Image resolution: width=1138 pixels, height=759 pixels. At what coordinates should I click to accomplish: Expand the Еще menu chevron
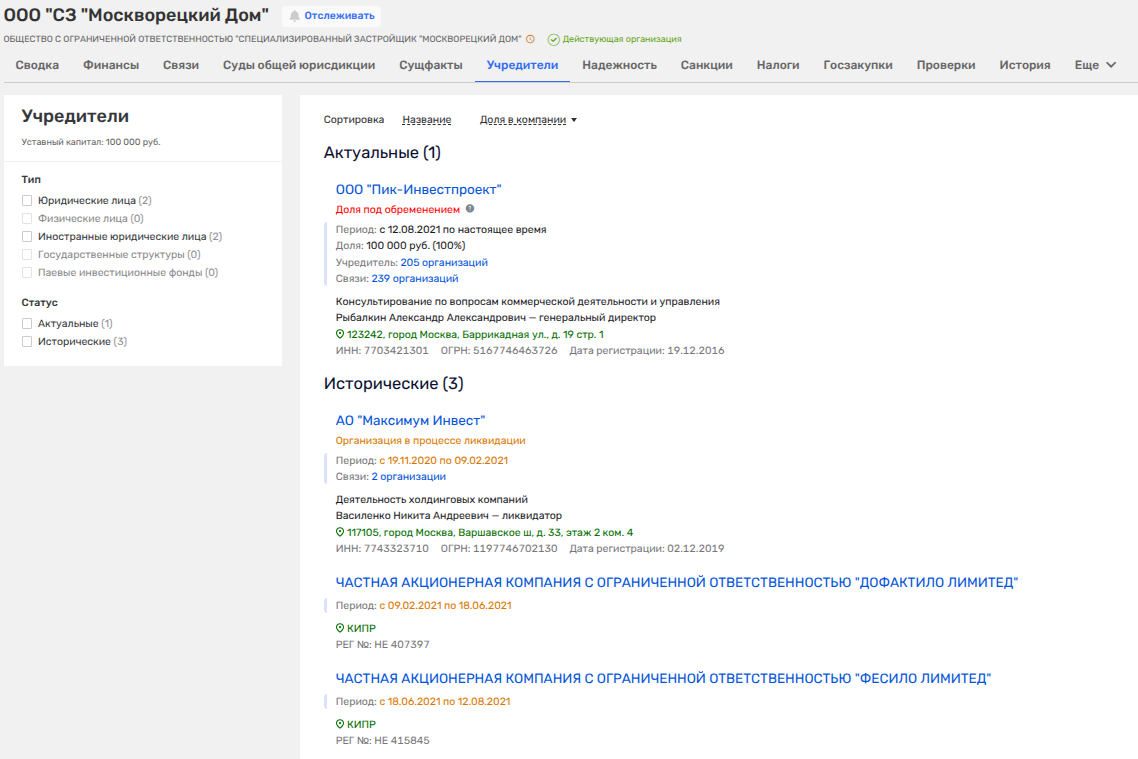point(1110,65)
